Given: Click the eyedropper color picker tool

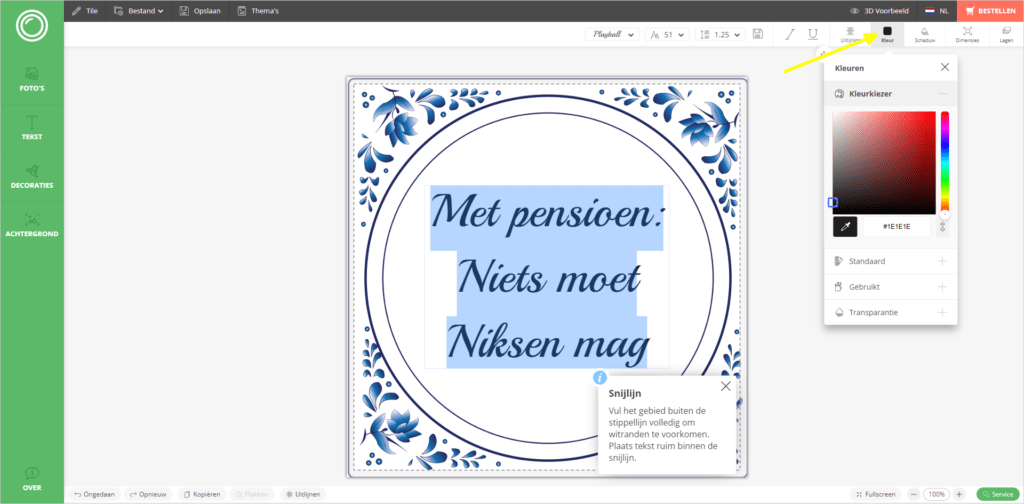Looking at the screenshot, I should tap(845, 227).
